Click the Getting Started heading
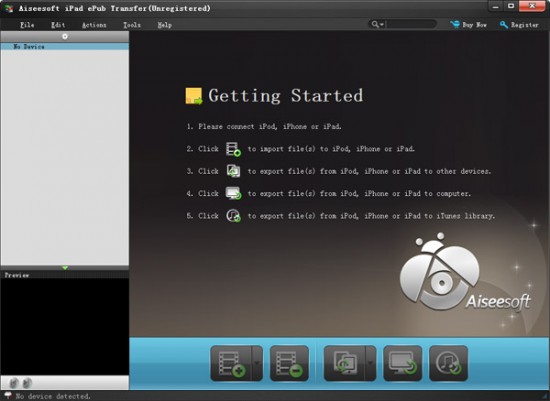The height and width of the screenshot is (401, 550). (286, 96)
